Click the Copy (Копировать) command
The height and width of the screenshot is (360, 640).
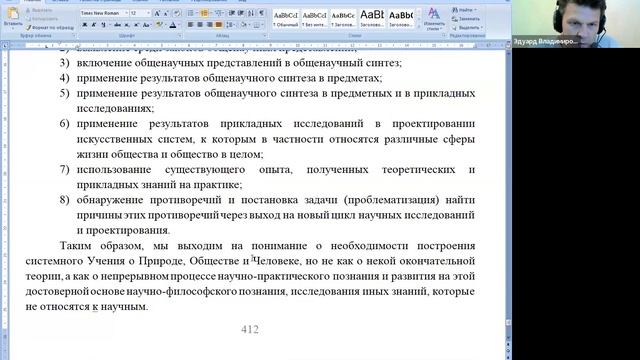pyautogui.click(x=41, y=19)
